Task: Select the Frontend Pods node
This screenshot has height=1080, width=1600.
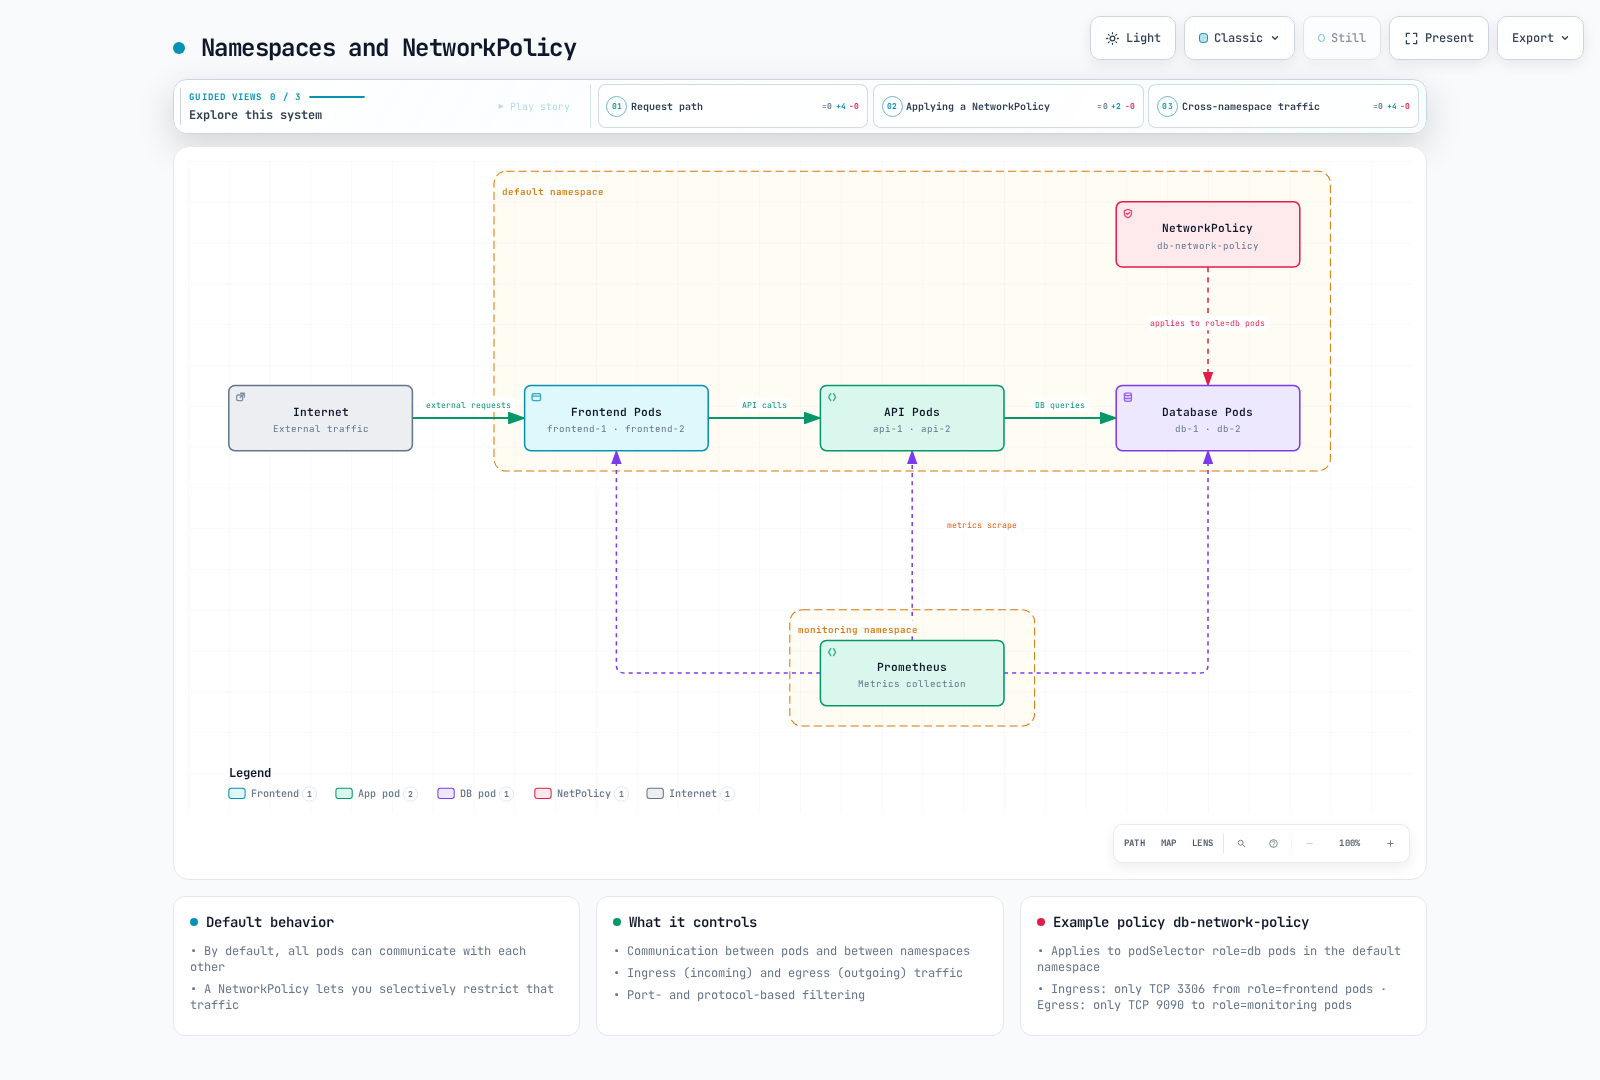Action: (x=616, y=418)
